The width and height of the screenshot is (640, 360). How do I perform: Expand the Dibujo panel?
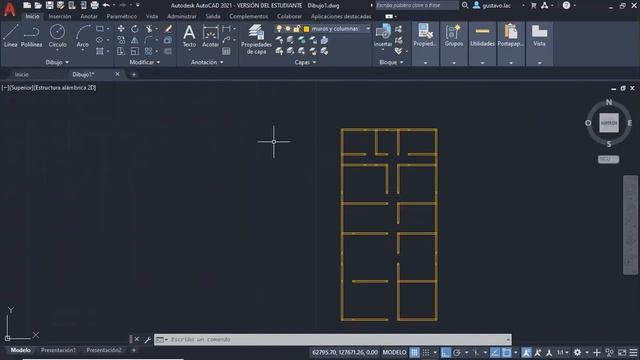click(x=57, y=62)
